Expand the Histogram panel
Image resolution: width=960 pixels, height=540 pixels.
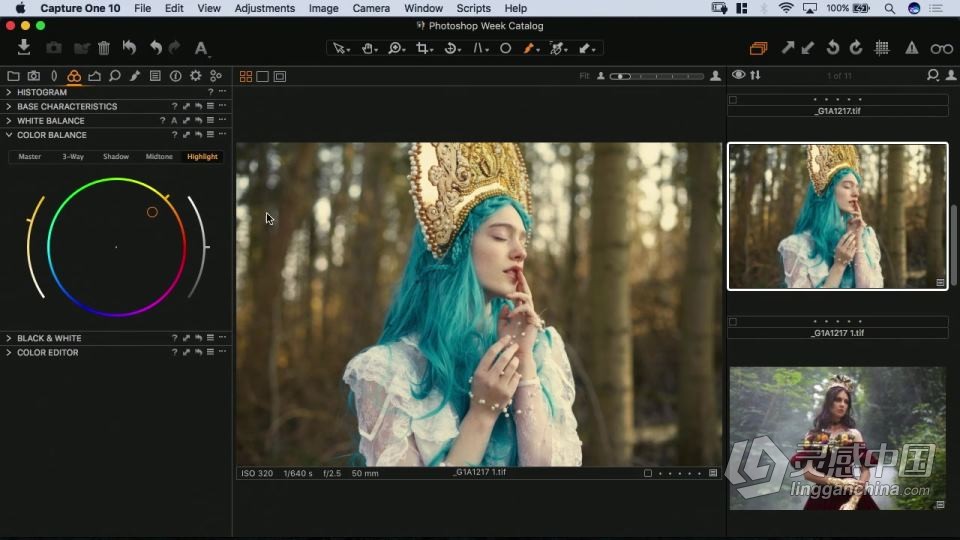[x=9, y=92]
